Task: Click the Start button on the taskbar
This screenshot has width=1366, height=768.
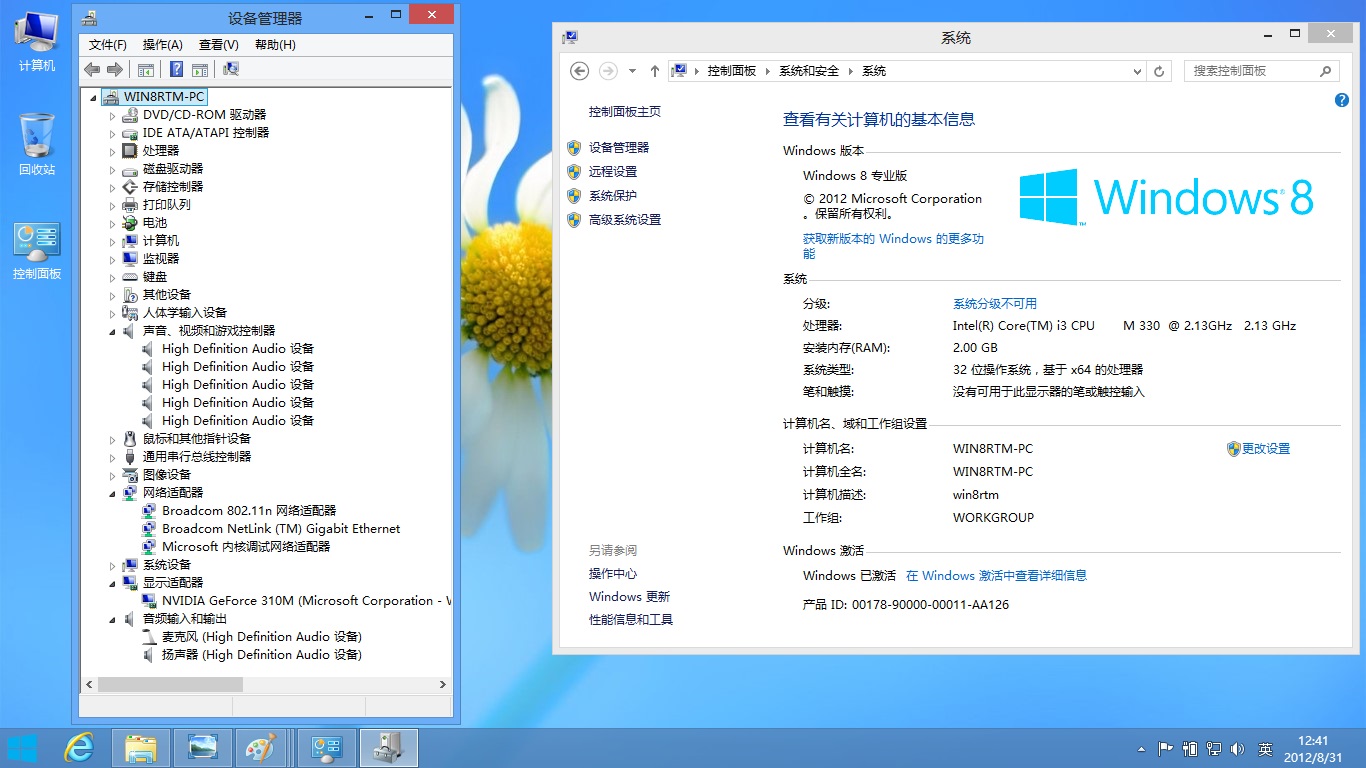Action: point(22,748)
